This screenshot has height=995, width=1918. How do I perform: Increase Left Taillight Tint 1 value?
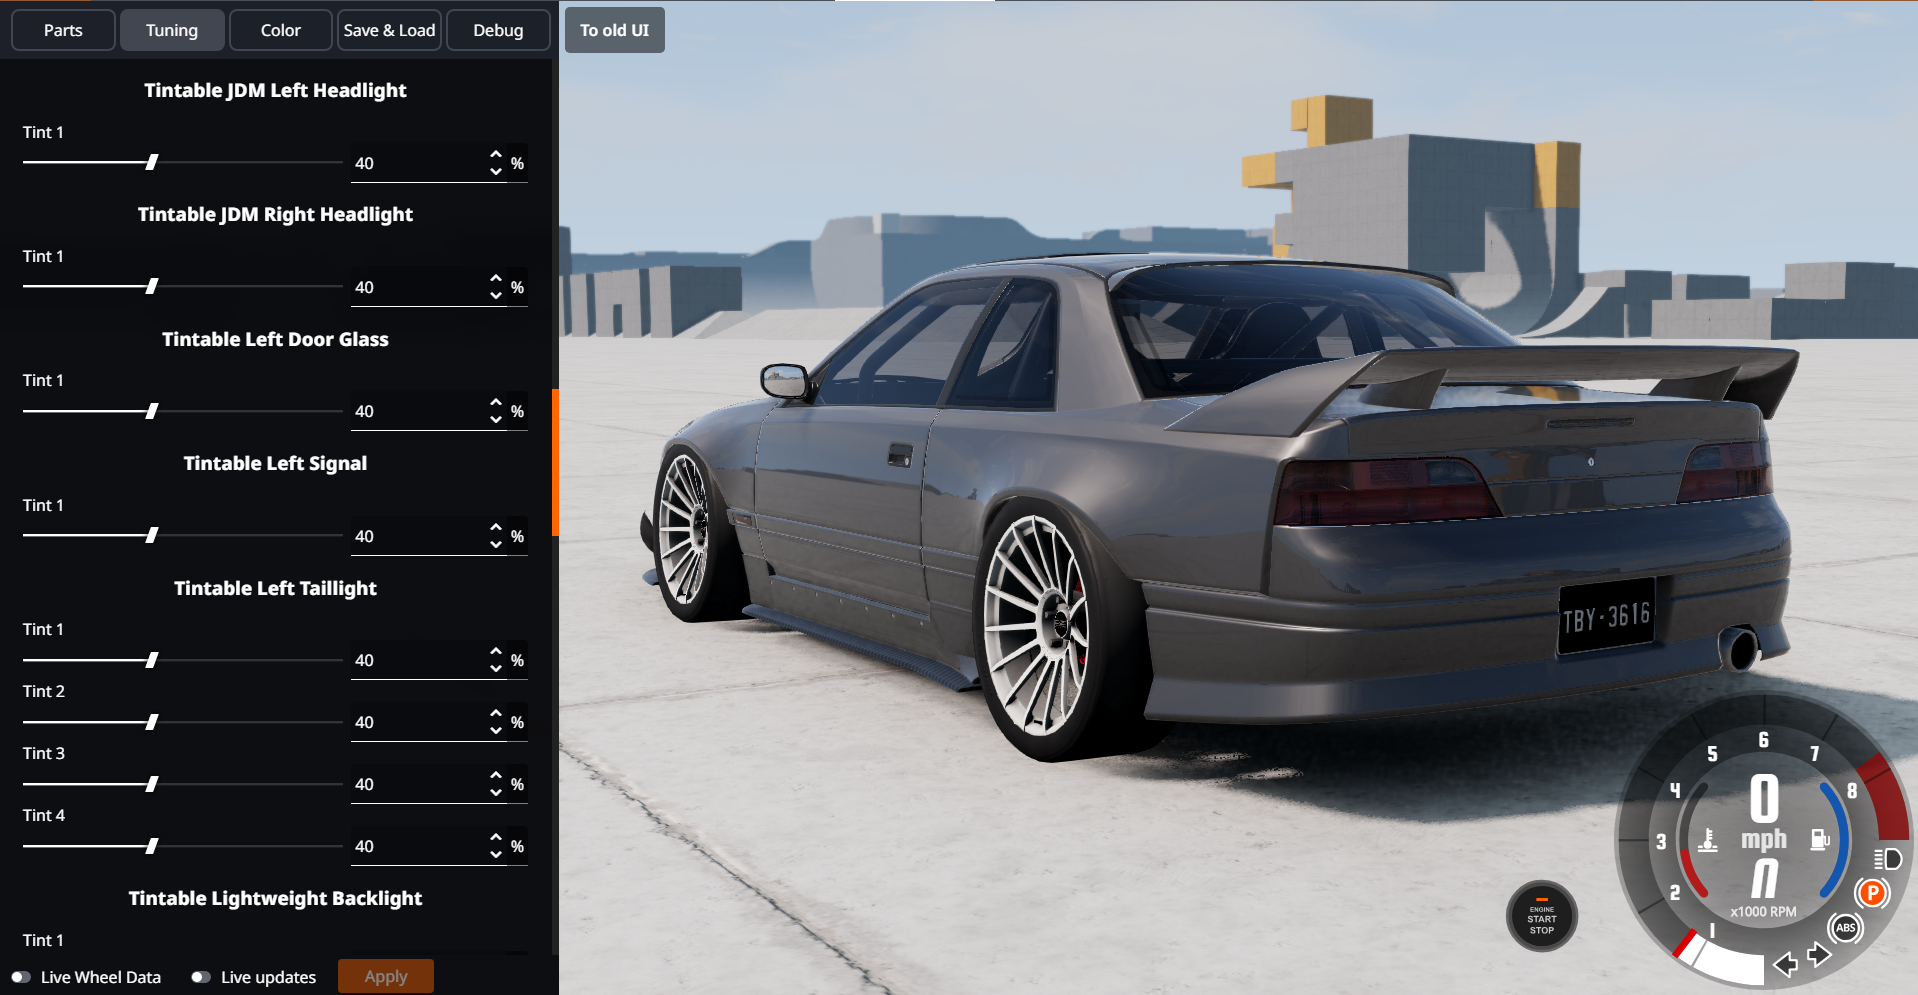(x=496, y=652)
